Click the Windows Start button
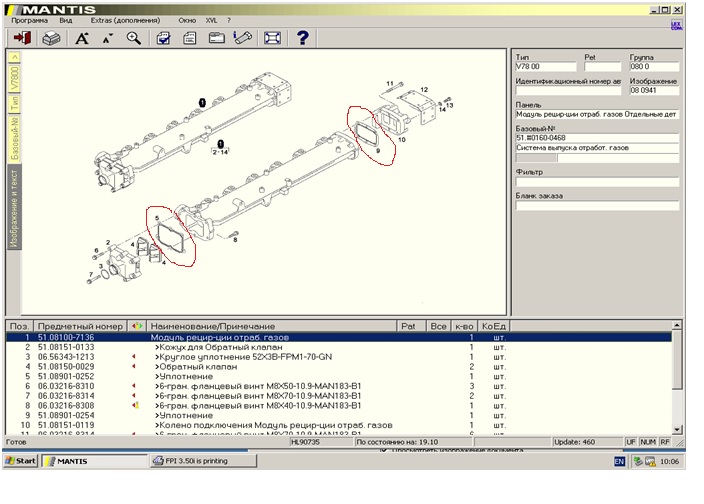This screenshot has height=504, width=704. click(x=21, y=461)
